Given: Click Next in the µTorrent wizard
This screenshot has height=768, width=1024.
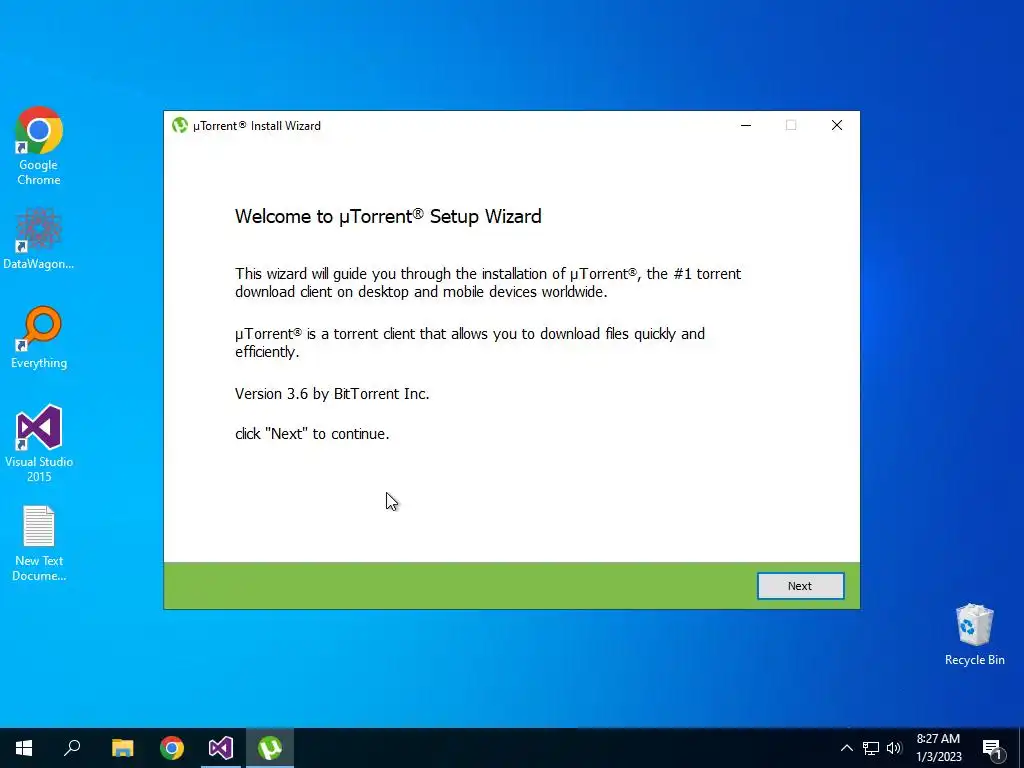Looking at the screenshot, I should coord(800,586).
